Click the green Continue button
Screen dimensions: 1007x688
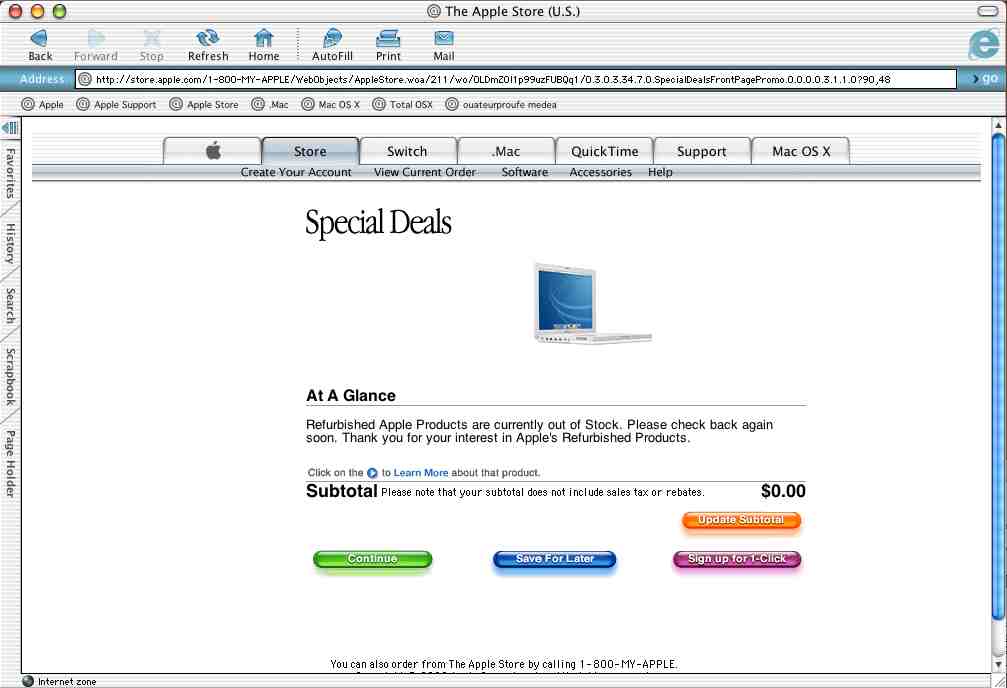coord(372,559)
